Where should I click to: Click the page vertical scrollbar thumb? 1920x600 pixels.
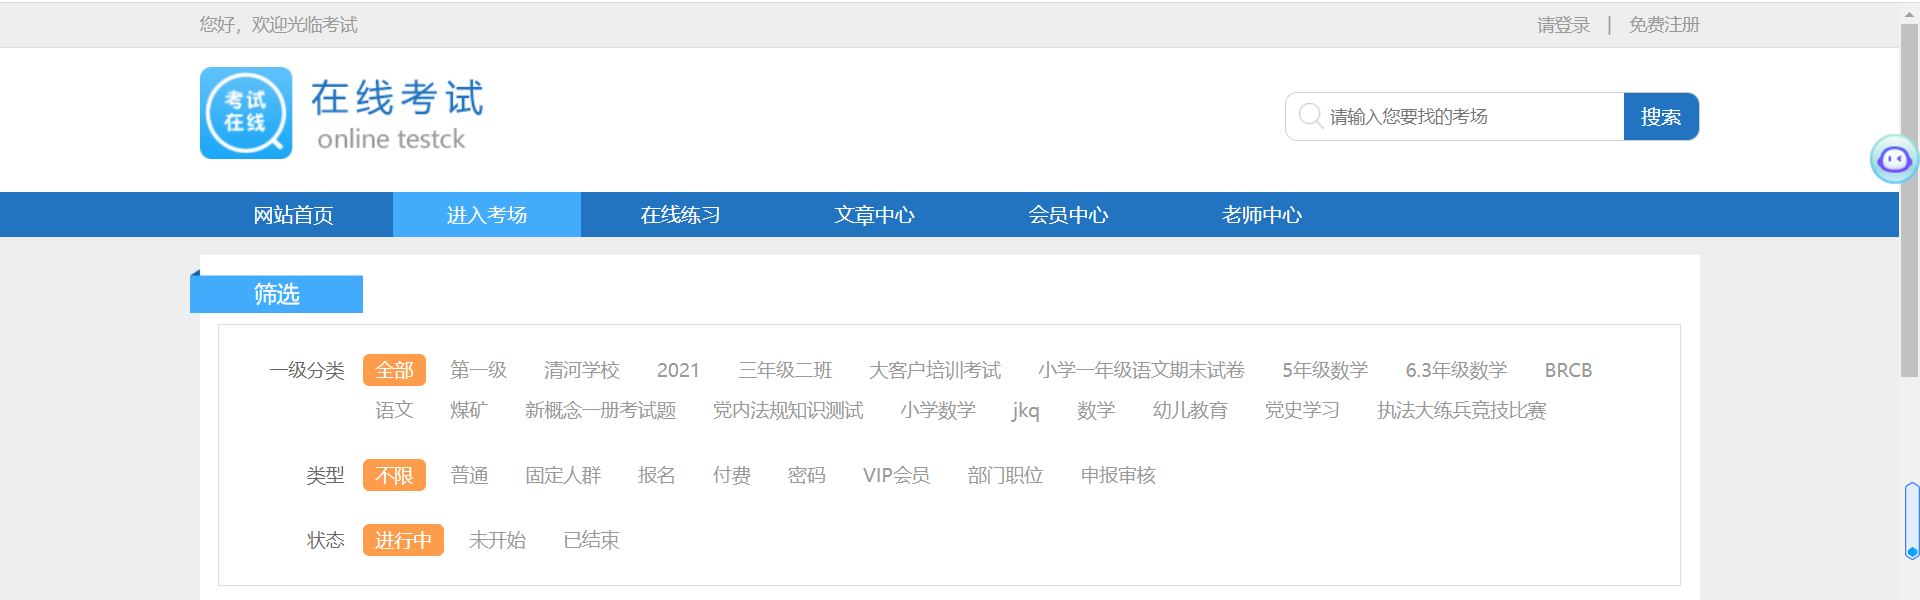click(1909, 200)
